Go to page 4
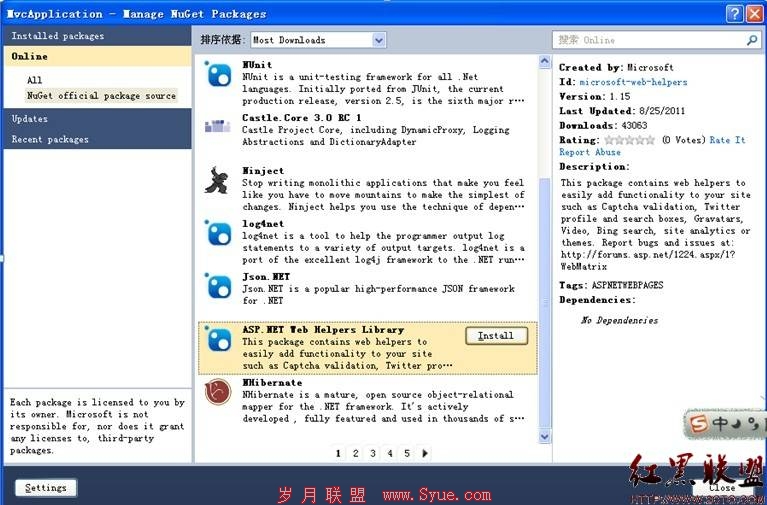The height and width of the screenshot is (505, 767). (x=390, y=453)
